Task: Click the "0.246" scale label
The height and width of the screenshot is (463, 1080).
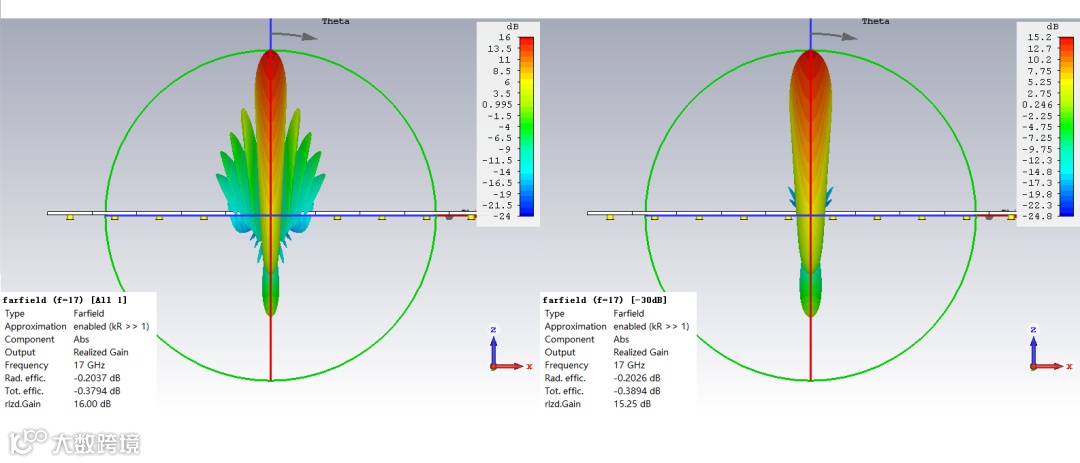Action: 1037,105
